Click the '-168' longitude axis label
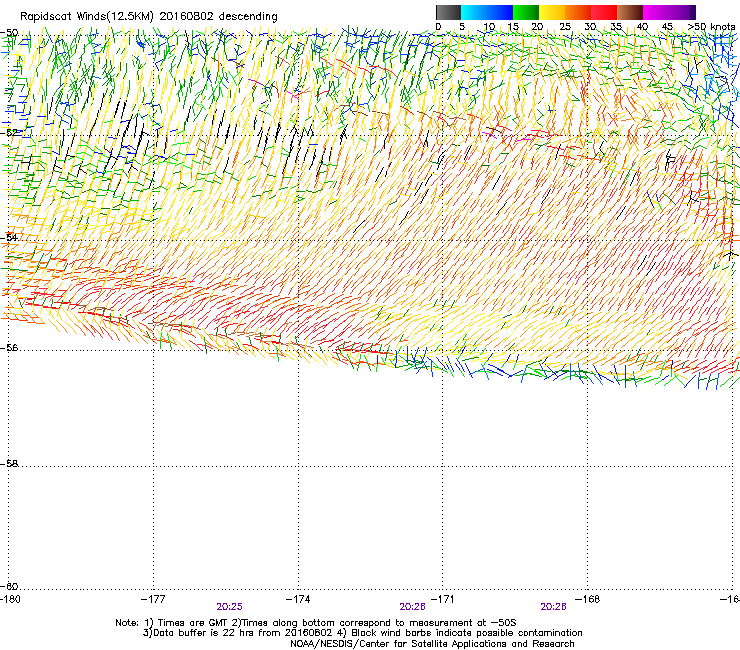Screen dimensions: 740x650 tap(588, 599)
